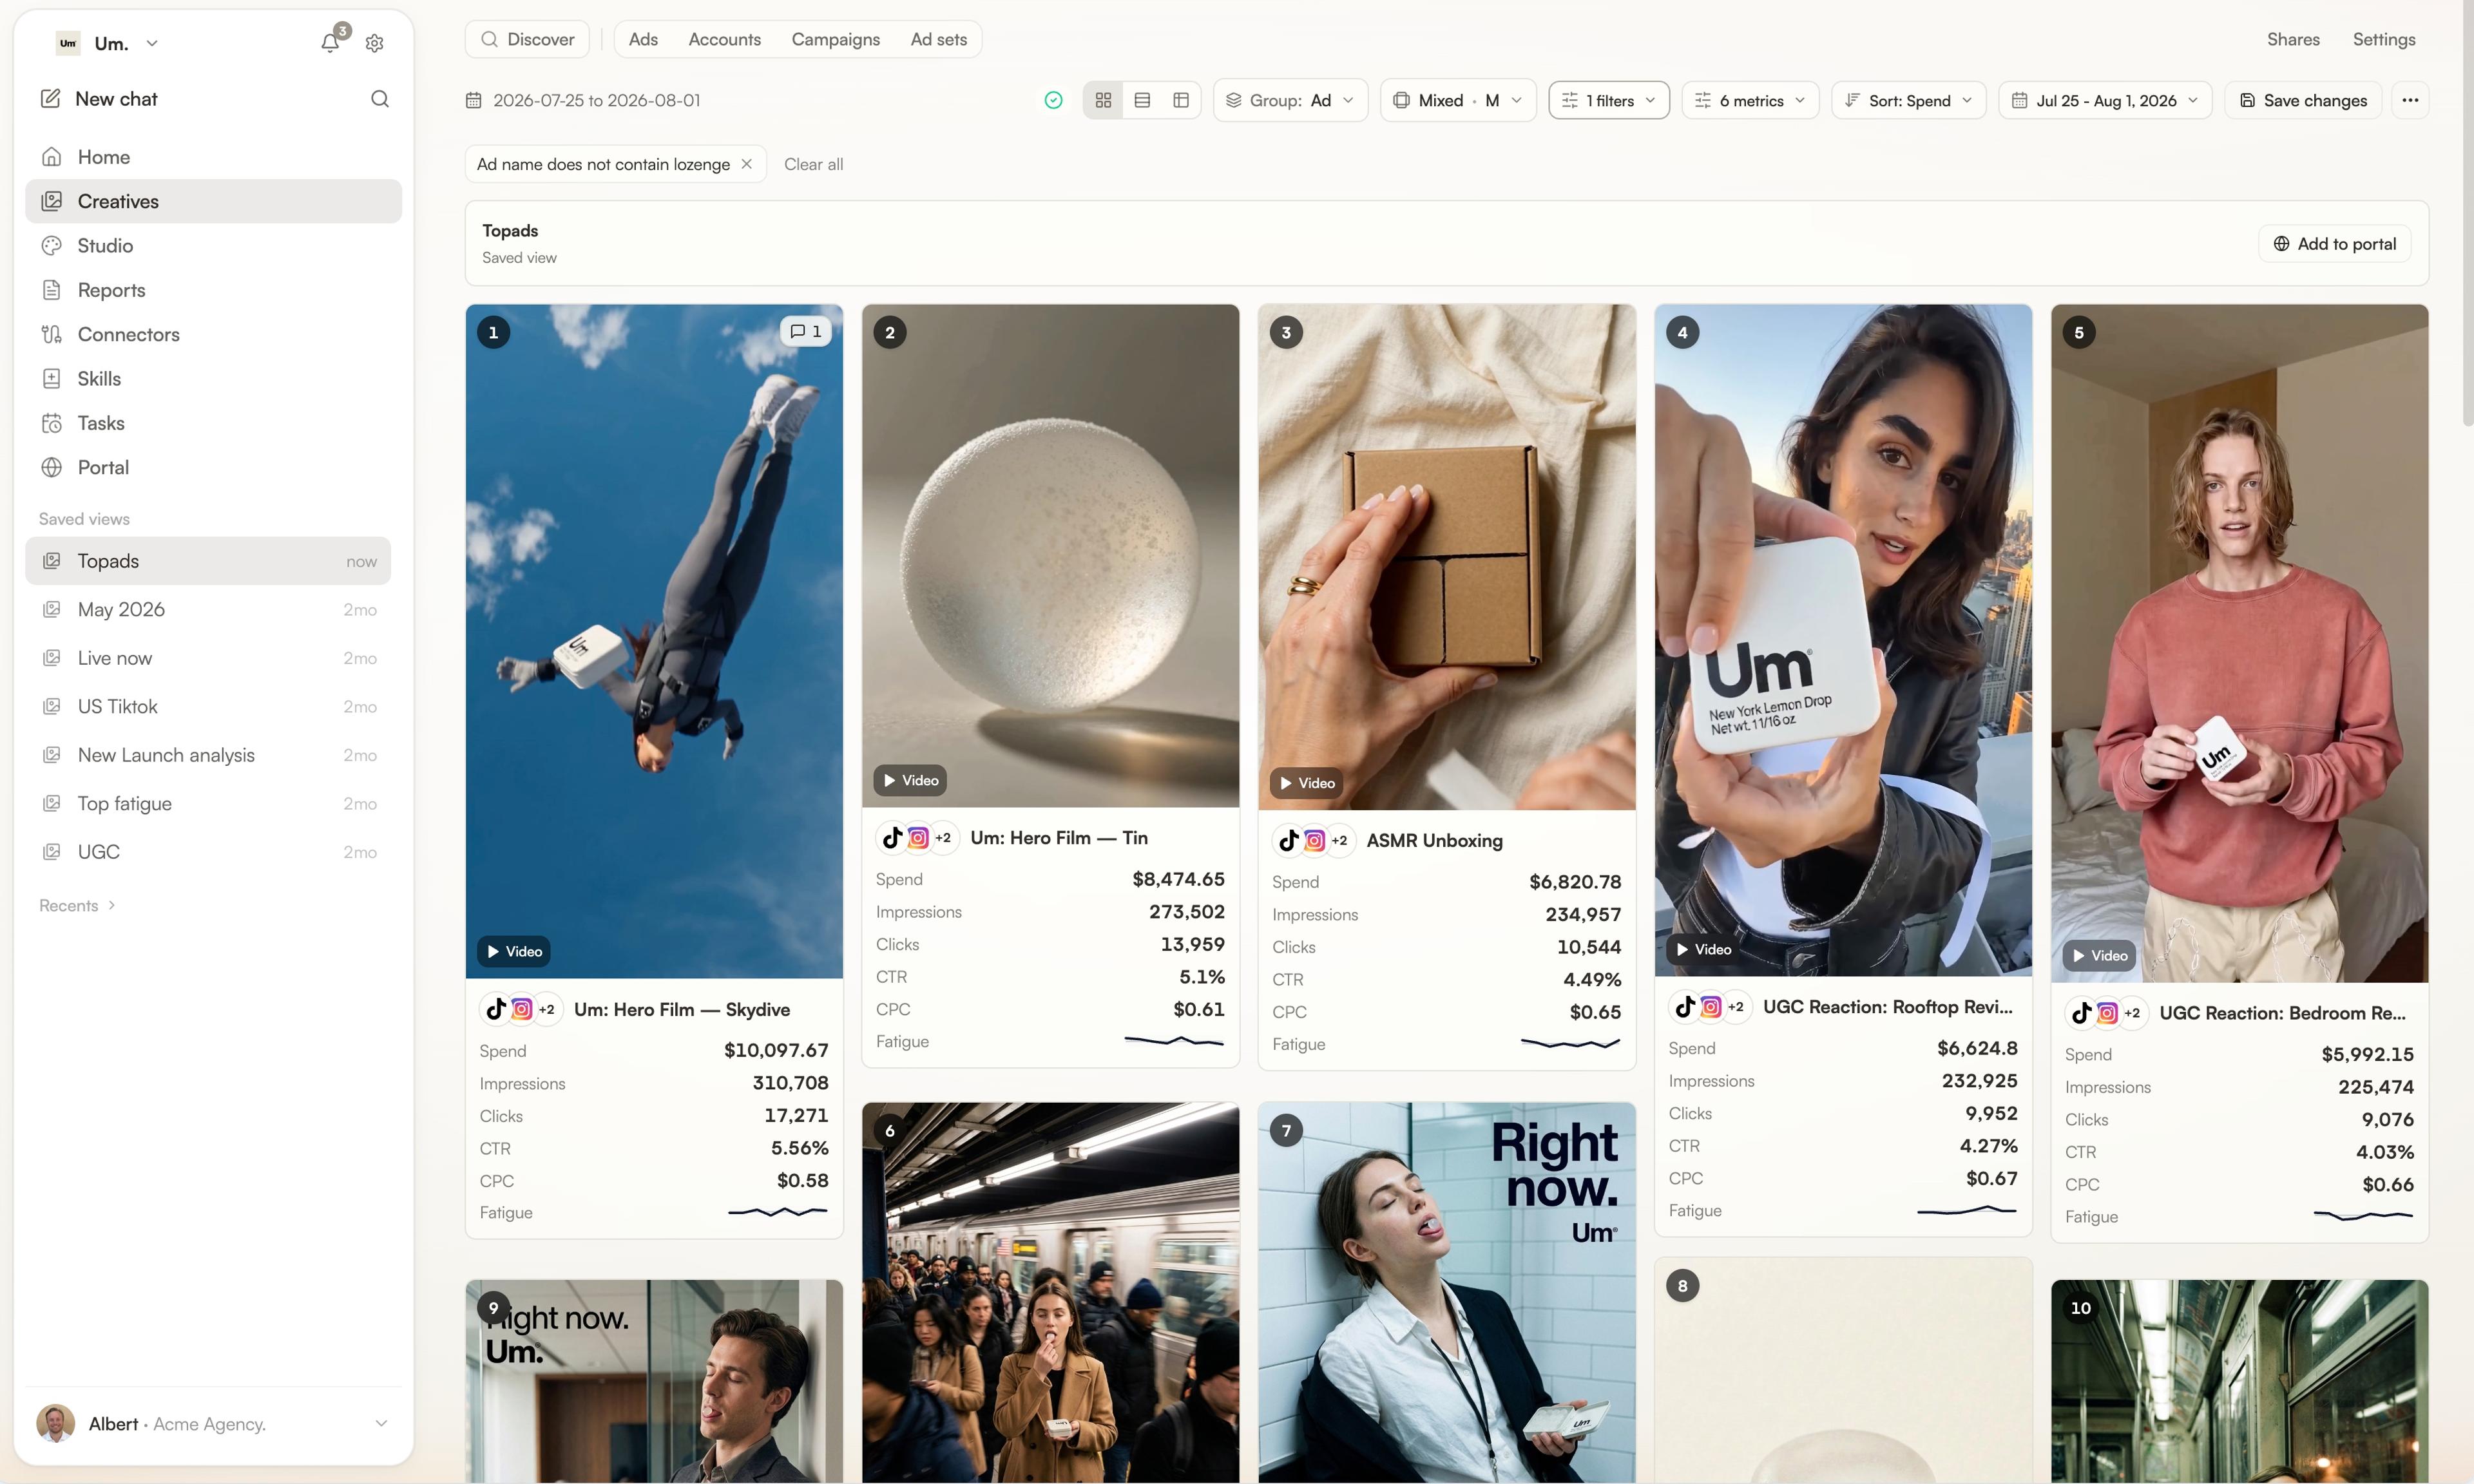The height and width of the screenshot is (1484, 2474).
Task: Click TikTok icon on Skydive ad
Action: [497, 1009]
